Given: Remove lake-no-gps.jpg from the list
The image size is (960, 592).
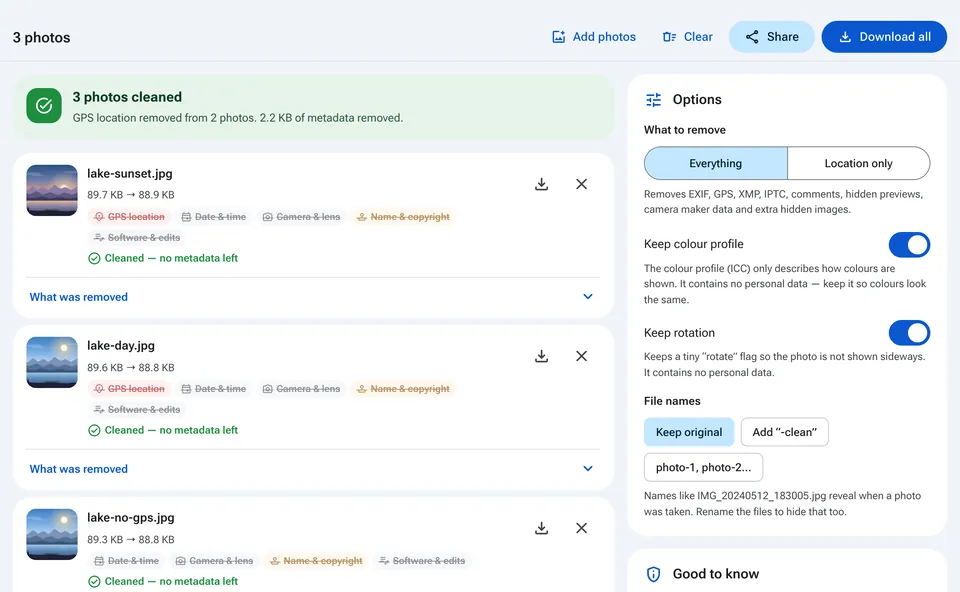Looking at the screenshot, I should pyautogui.click(x=582, y=528).
